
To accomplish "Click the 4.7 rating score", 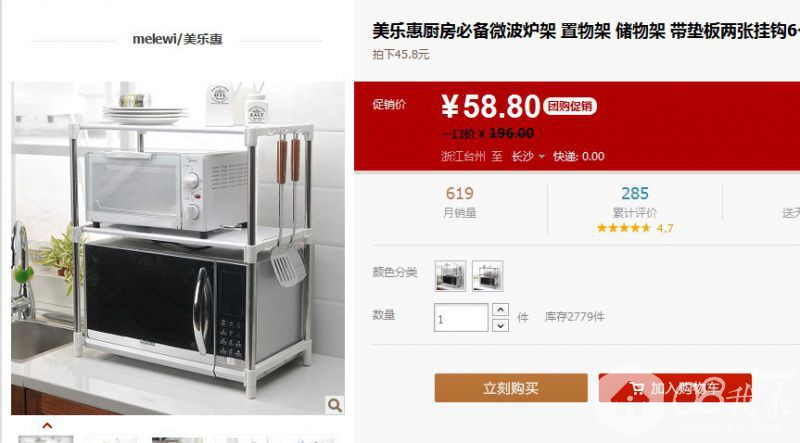I will coord(664,229).
